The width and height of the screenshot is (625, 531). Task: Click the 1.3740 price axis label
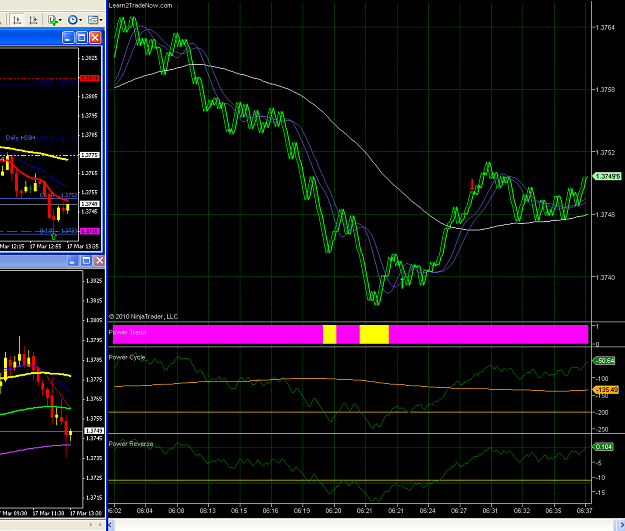[605, 277]
